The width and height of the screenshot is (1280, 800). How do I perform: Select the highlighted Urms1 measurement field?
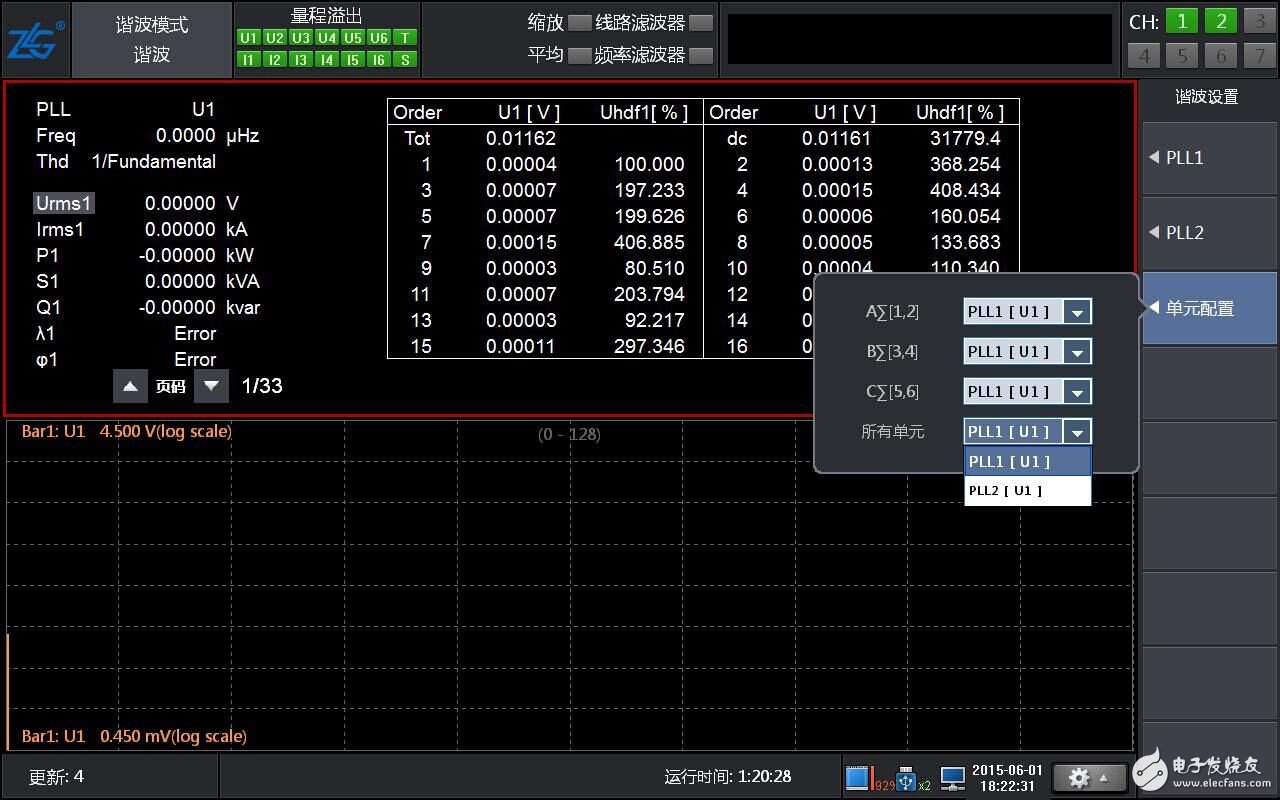click(64, 203)
